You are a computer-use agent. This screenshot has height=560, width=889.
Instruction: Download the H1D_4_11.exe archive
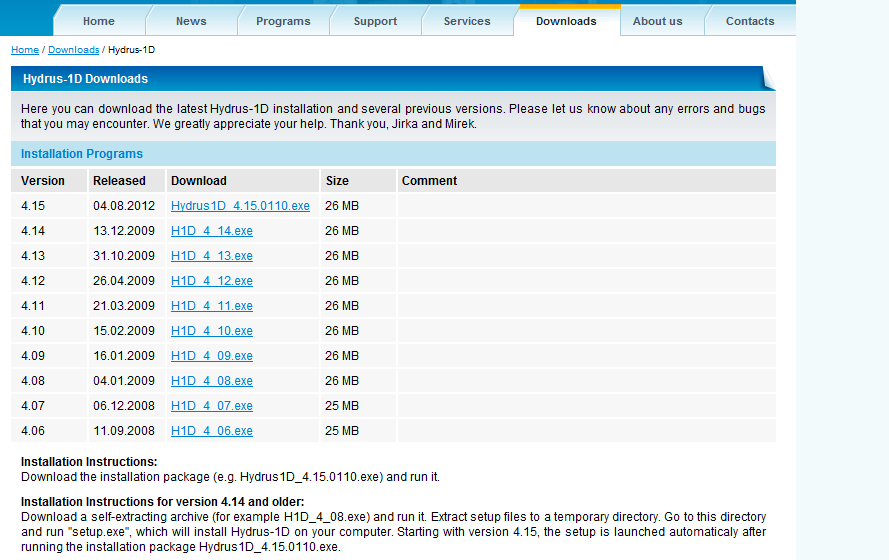pos(212,306)
